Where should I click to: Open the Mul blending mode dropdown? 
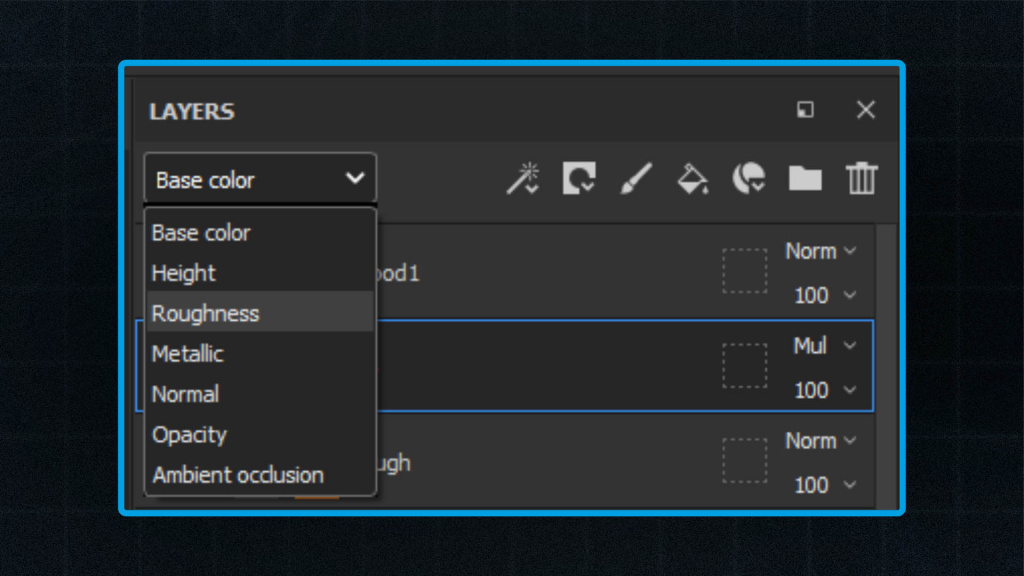point(824,345)
